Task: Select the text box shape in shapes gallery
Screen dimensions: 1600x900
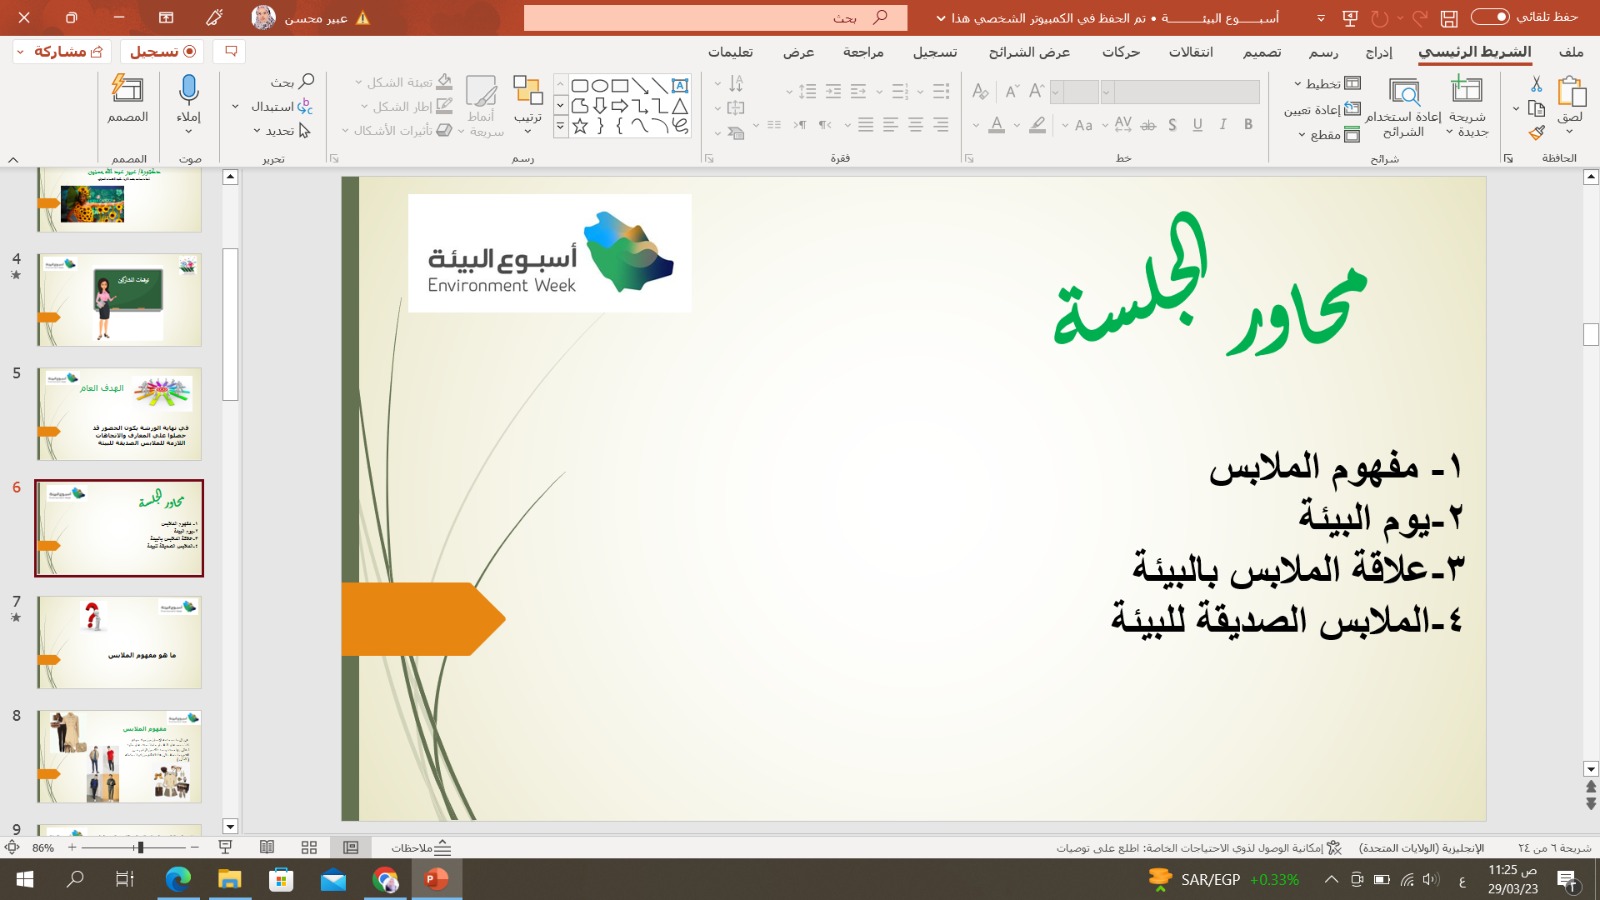Action: [680, 86]
